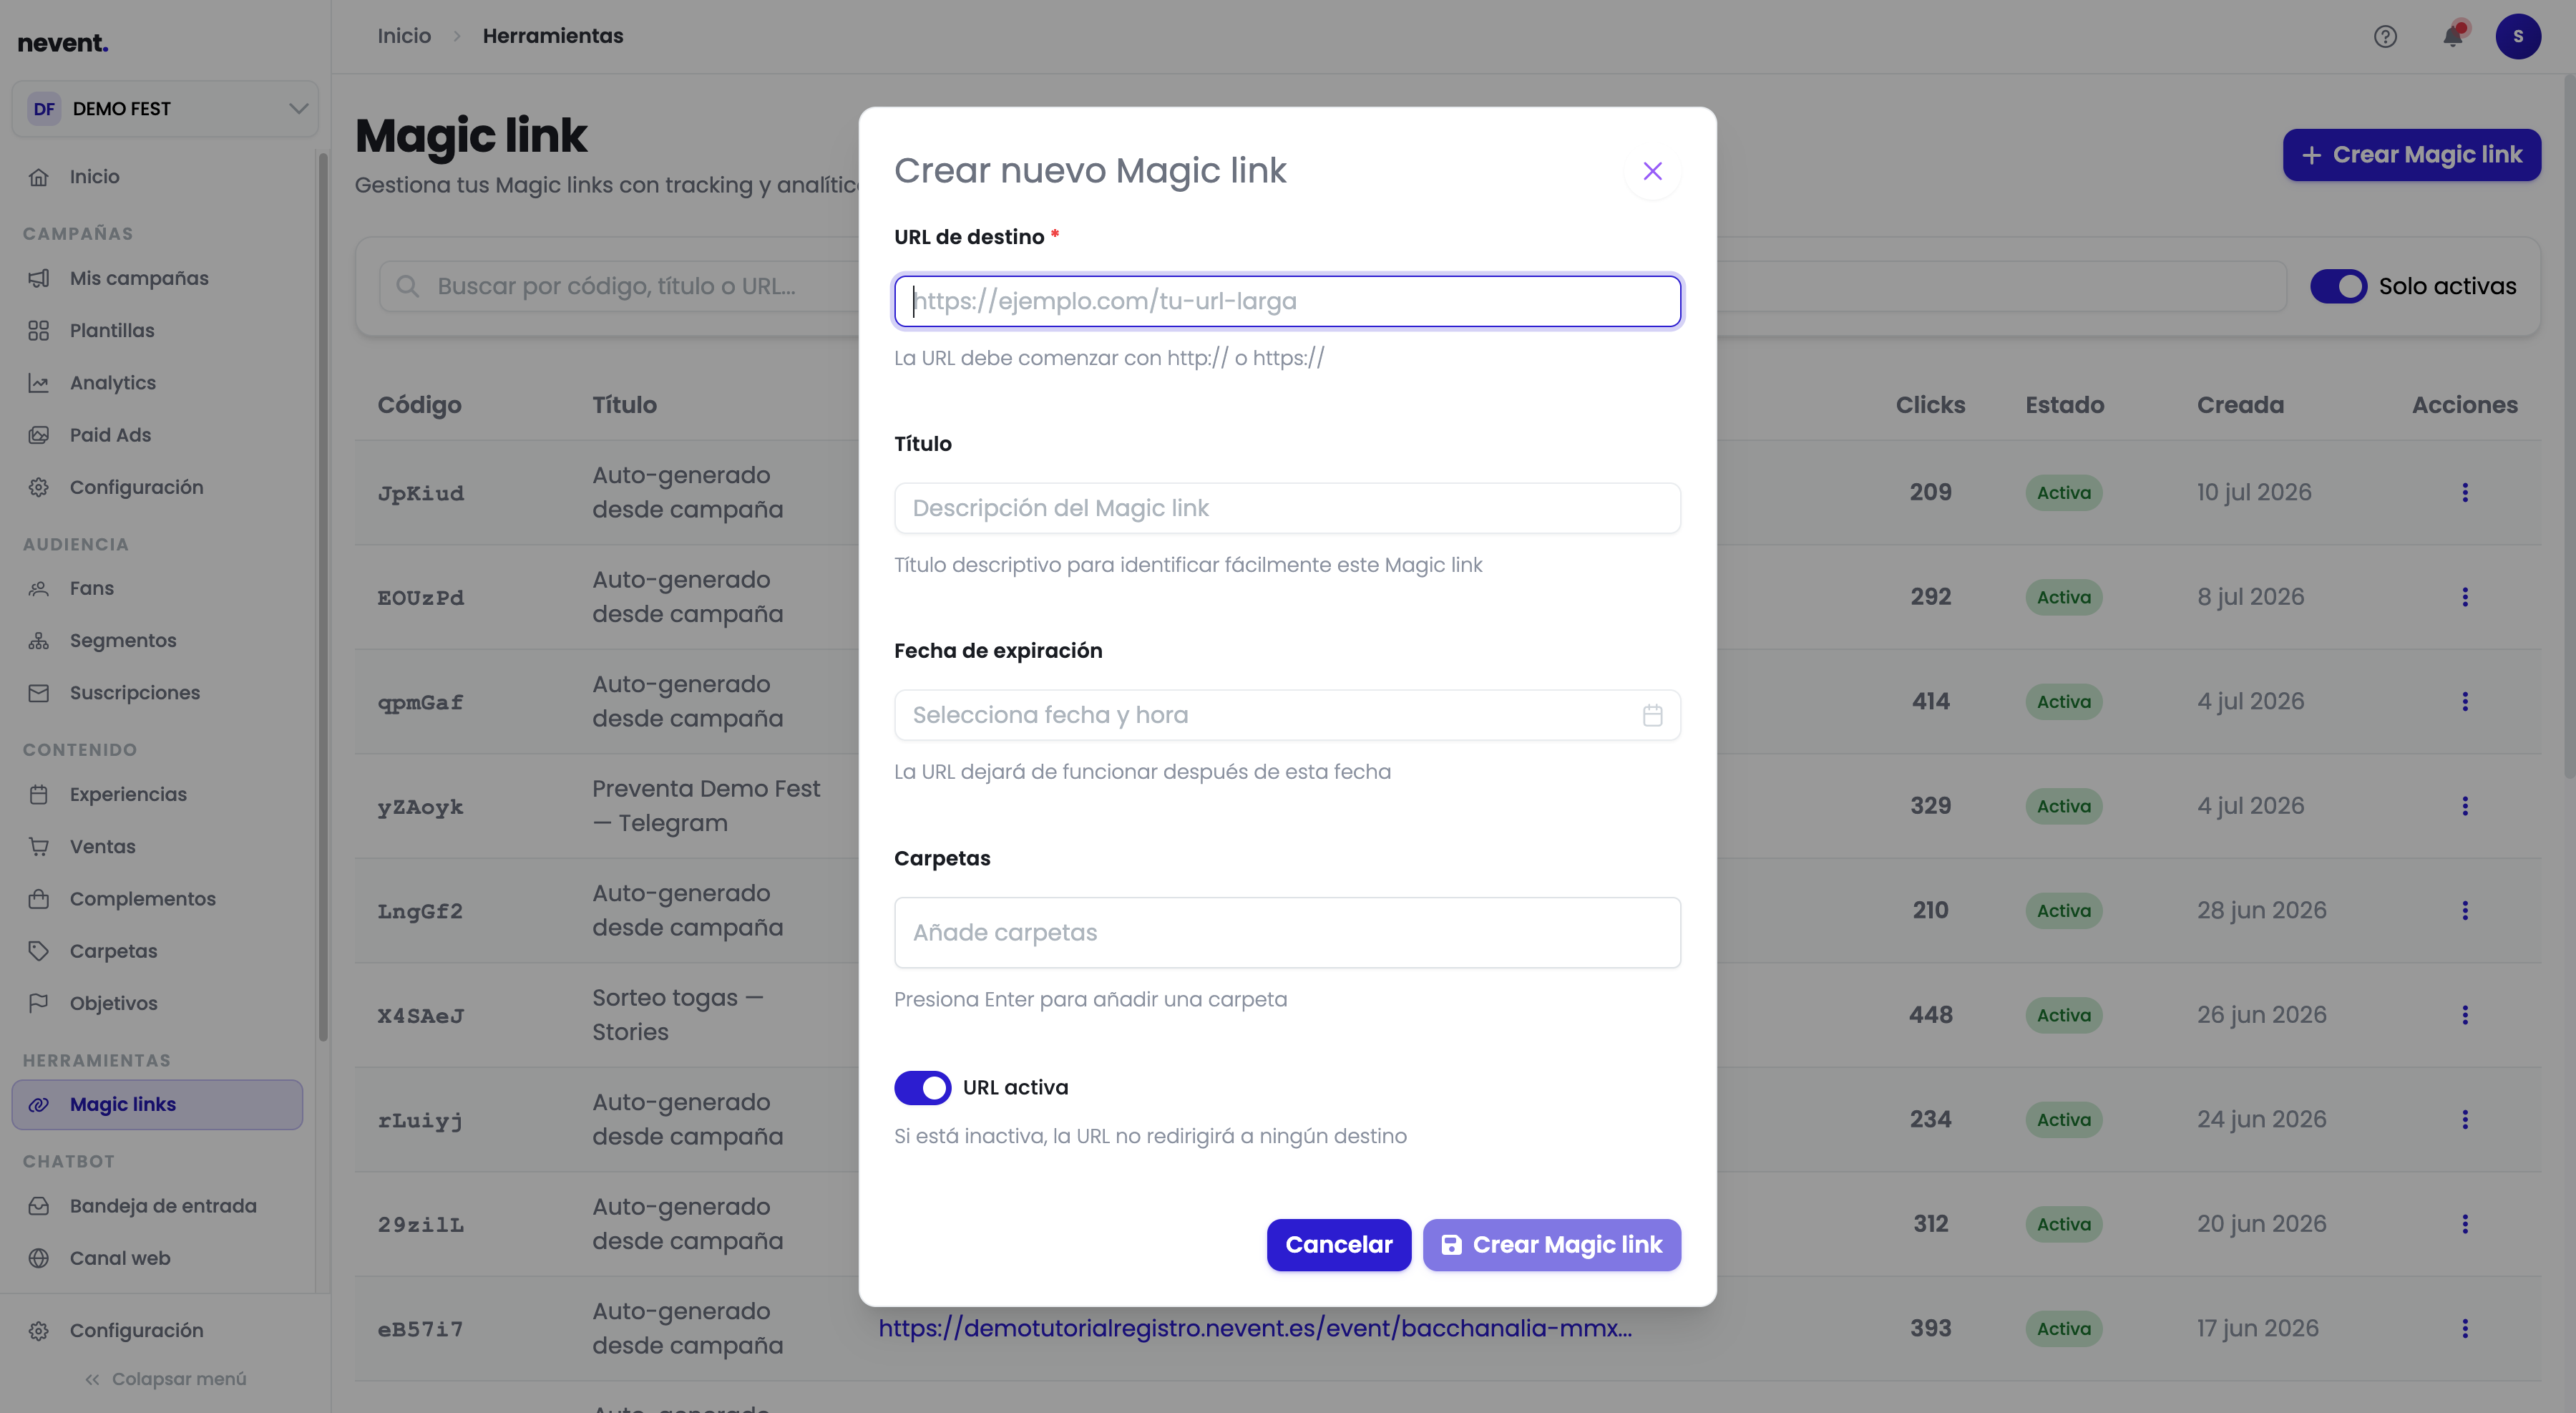Cancel the Magic link creation
The width and height of the screenshot is (2576, 1413).
[x=1338, y=1244]
